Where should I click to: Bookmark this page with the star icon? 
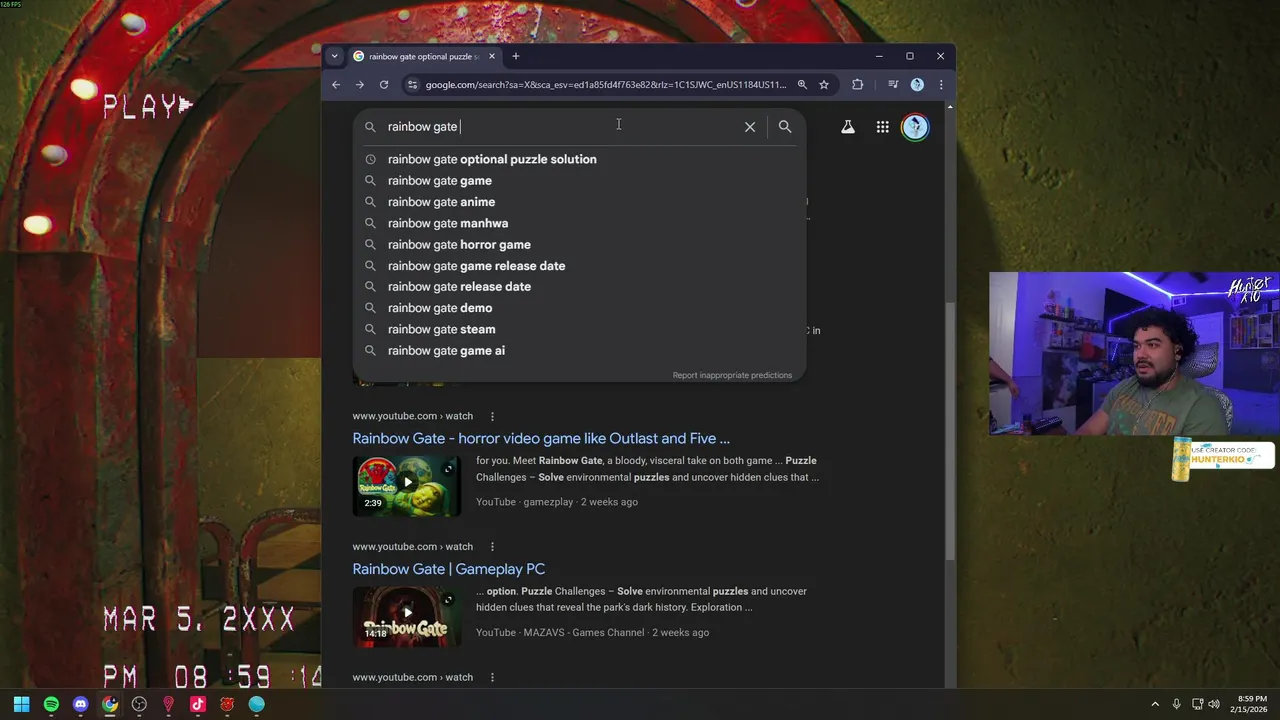824,85
